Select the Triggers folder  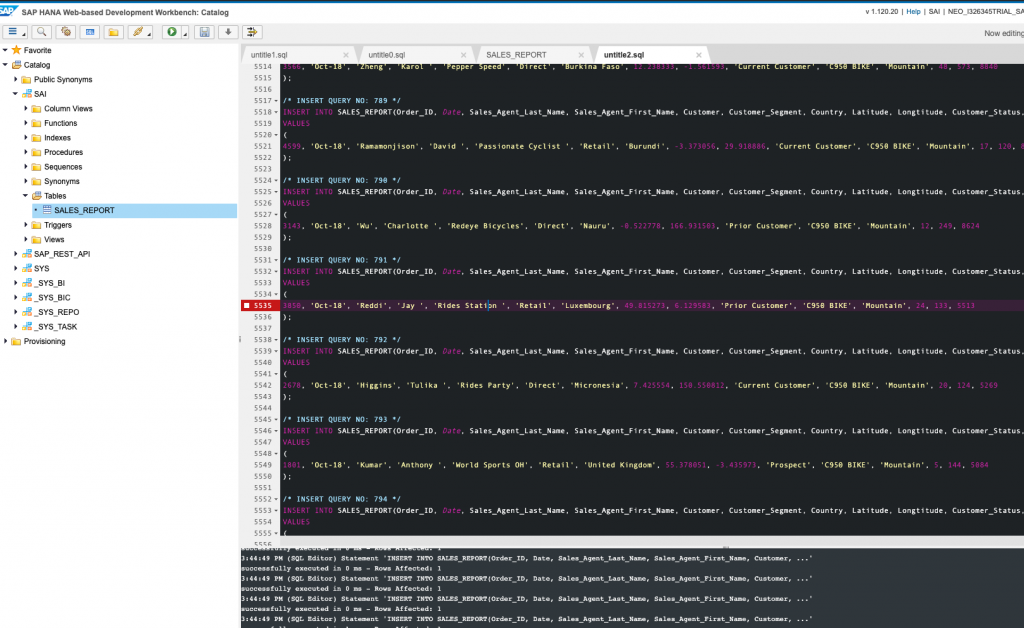[x=57, y=225]
